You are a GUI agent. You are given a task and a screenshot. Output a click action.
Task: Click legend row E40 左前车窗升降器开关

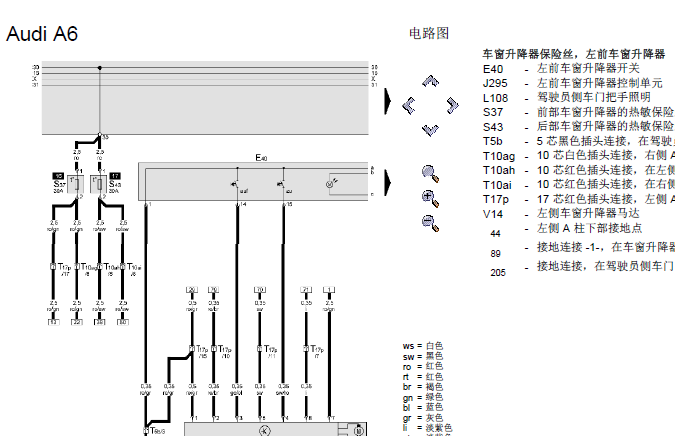pyautogui.click(x=561, y=69)
